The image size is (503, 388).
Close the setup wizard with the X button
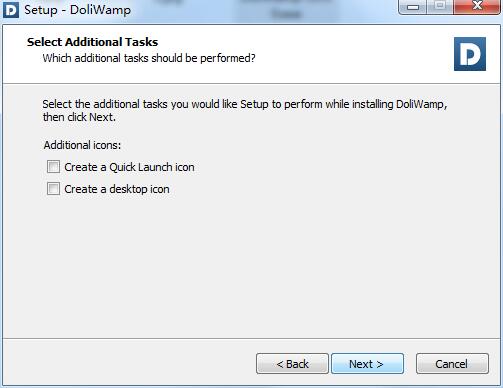tap(477, 6)
